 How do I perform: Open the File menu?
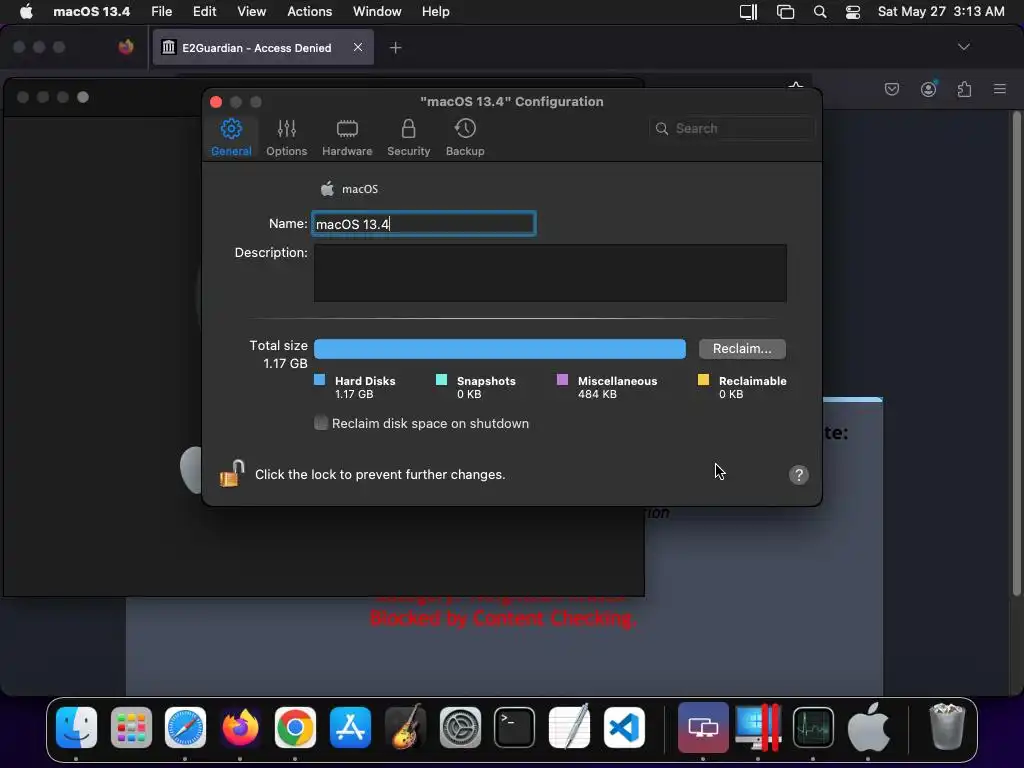[161, 12]
